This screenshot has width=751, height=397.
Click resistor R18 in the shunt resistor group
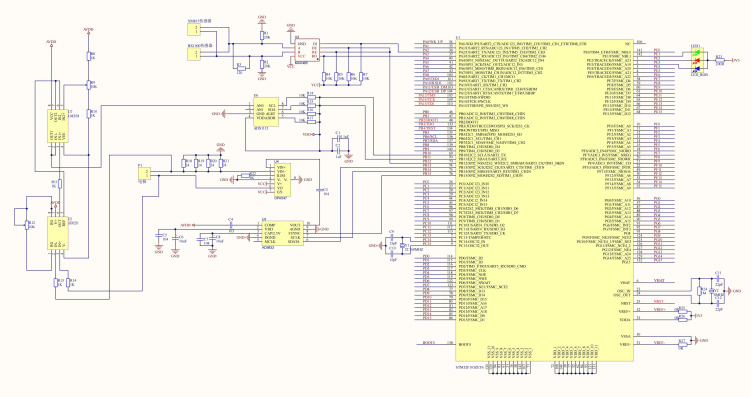183,163
